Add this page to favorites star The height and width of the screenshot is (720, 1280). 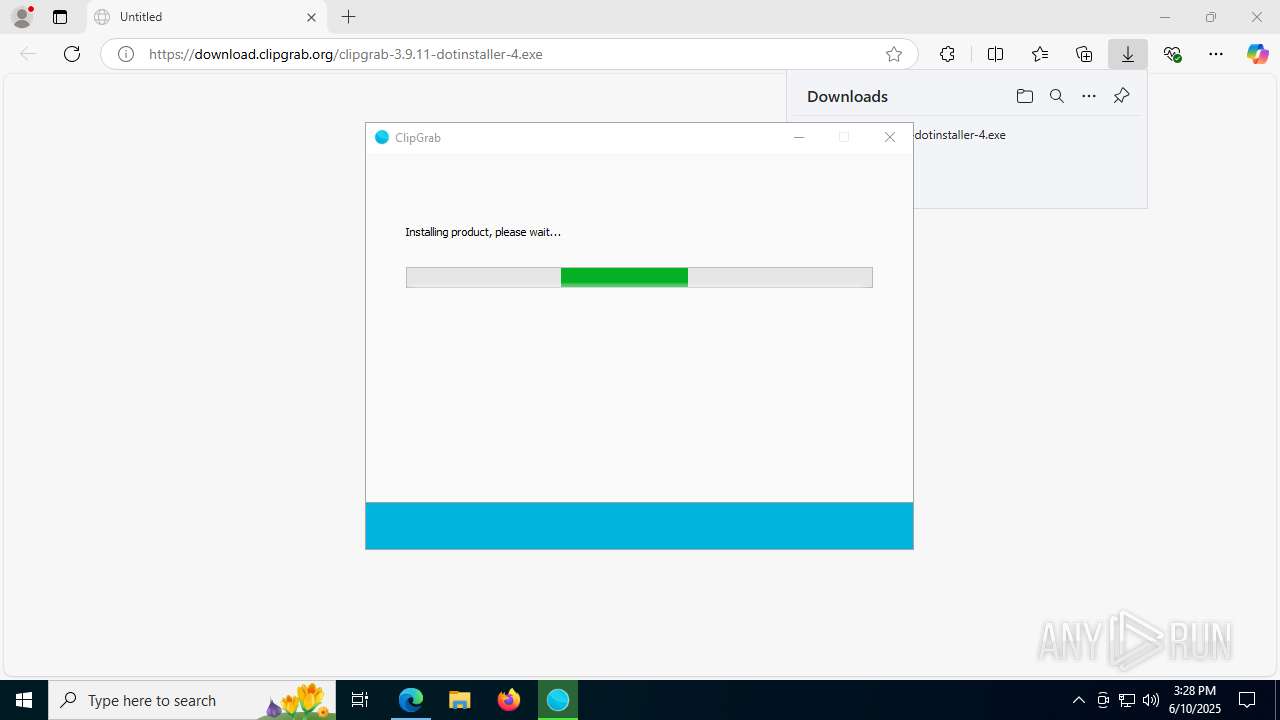[894, 54]
